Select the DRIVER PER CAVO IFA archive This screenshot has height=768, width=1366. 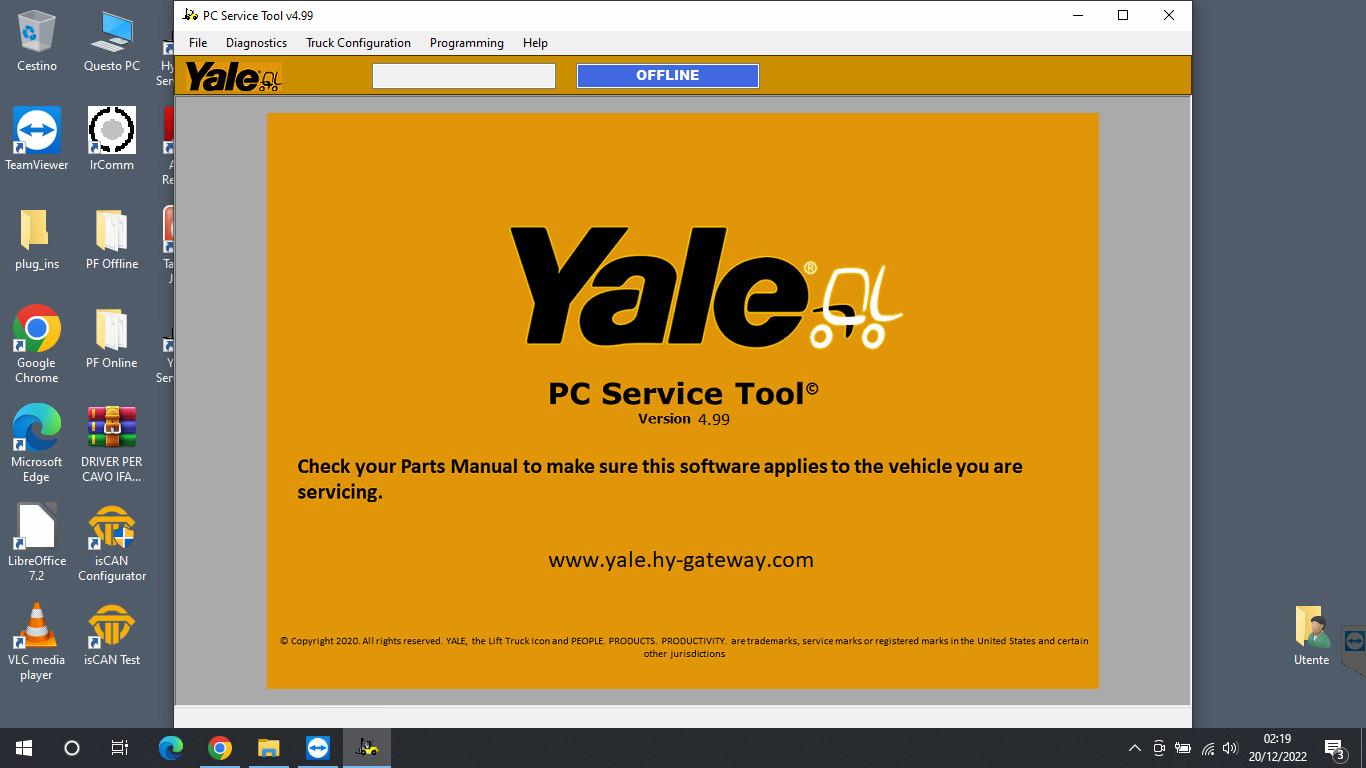pyautogui.click(x=112, y=443)
